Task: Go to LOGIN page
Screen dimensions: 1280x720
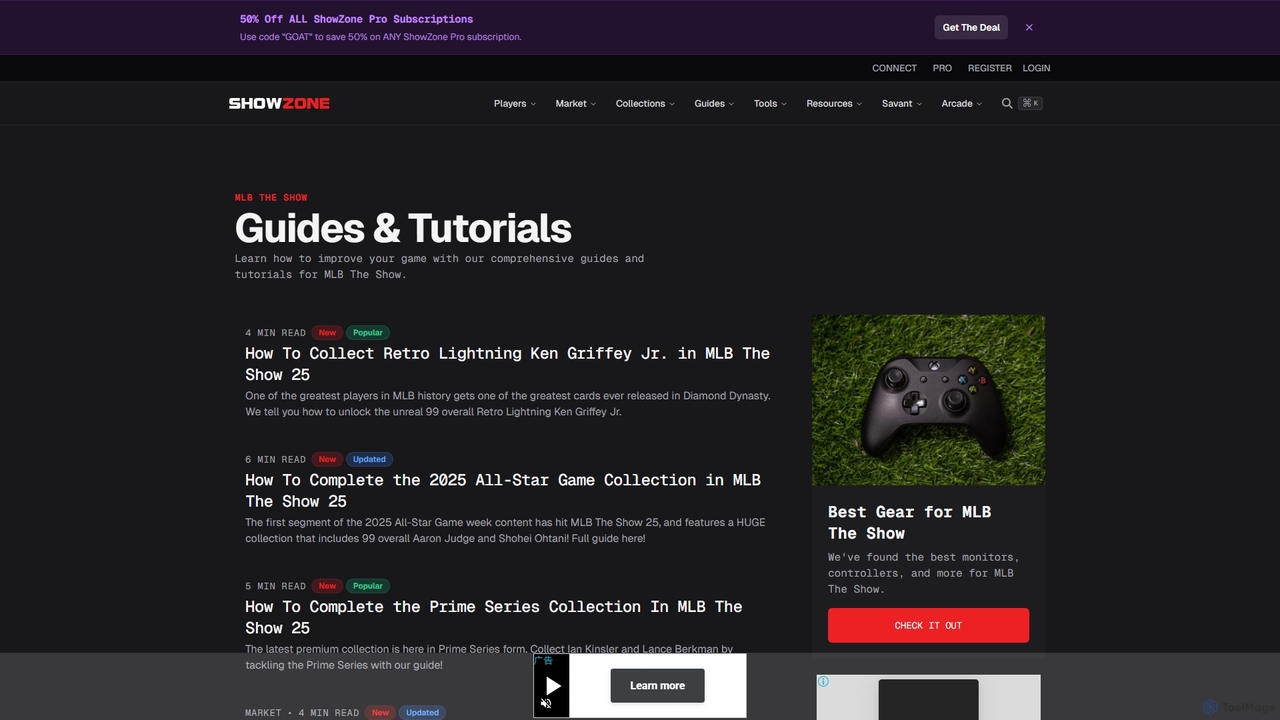Action: click(x=1036, y=68)
